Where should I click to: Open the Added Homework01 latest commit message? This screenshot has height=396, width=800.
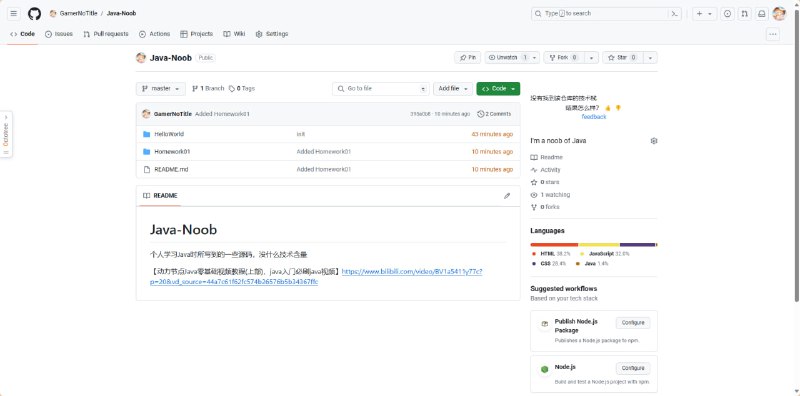tap(222, 114)
